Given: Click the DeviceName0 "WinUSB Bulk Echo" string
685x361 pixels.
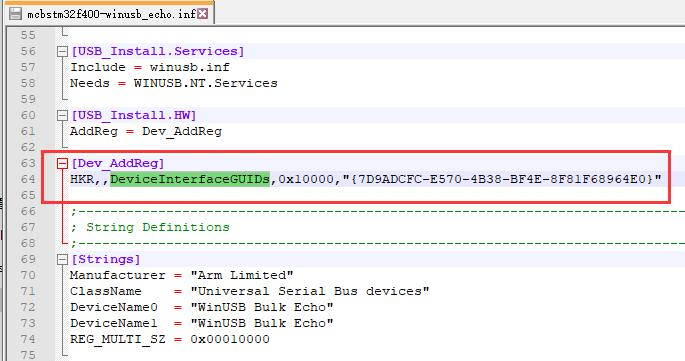Looking at the screenshot, I should pos(262,307).
